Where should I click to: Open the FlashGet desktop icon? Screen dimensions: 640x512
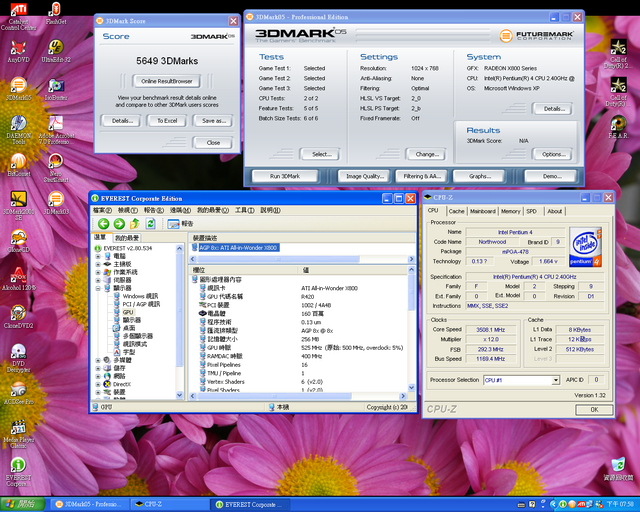coord(56,13)
